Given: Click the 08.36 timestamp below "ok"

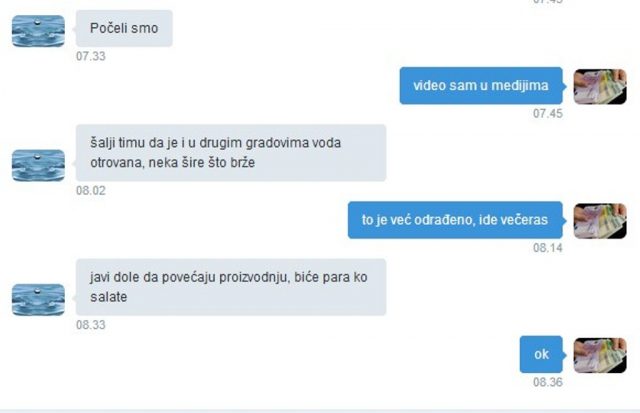Looking at the screenshot, I should [548, 382].
